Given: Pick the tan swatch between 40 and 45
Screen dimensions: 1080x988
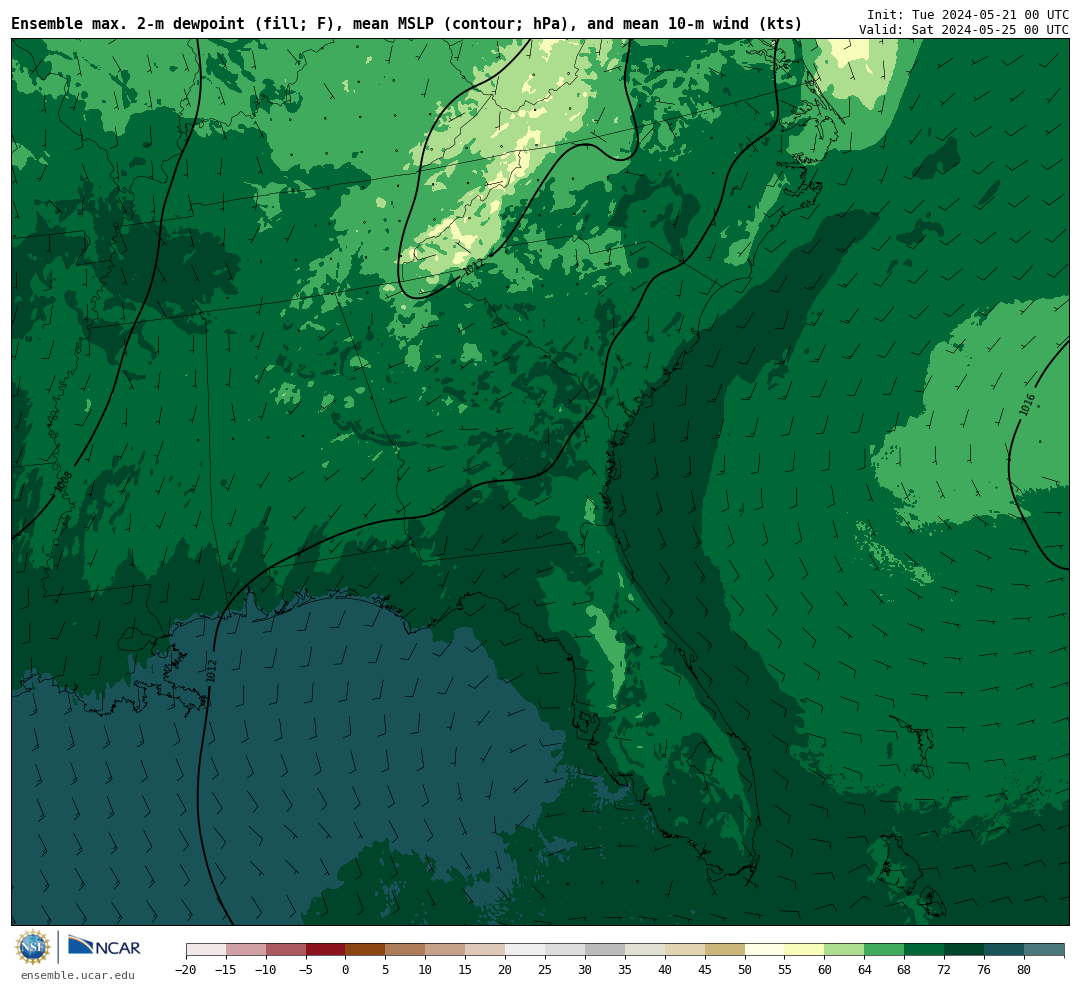Looking at the screenshot, I should point(685,950).
